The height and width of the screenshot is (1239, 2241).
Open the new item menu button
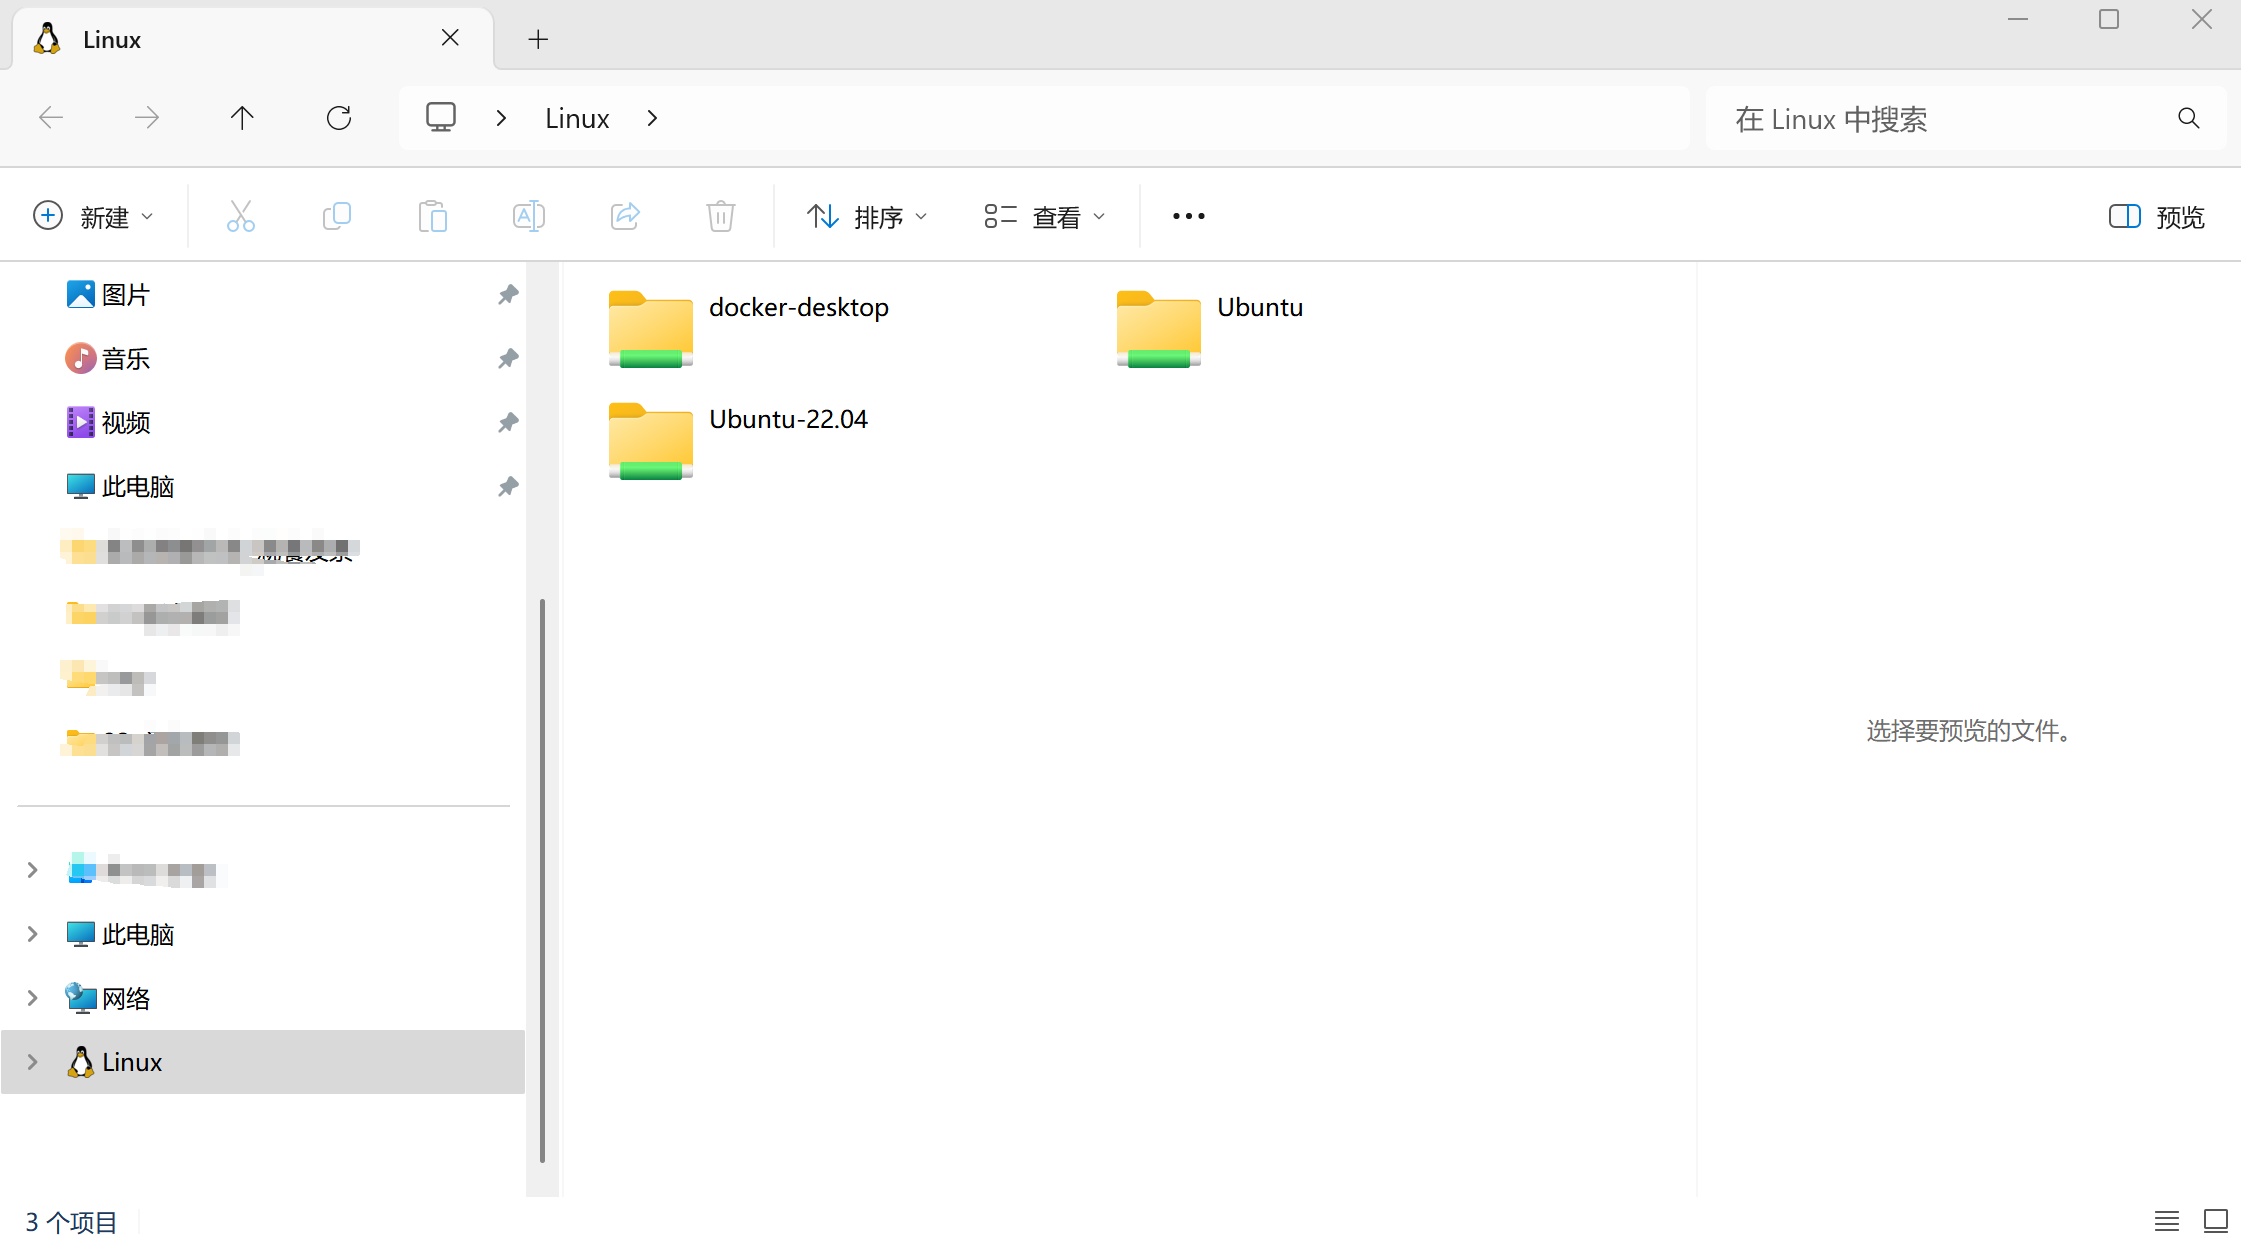pos(93,216)
